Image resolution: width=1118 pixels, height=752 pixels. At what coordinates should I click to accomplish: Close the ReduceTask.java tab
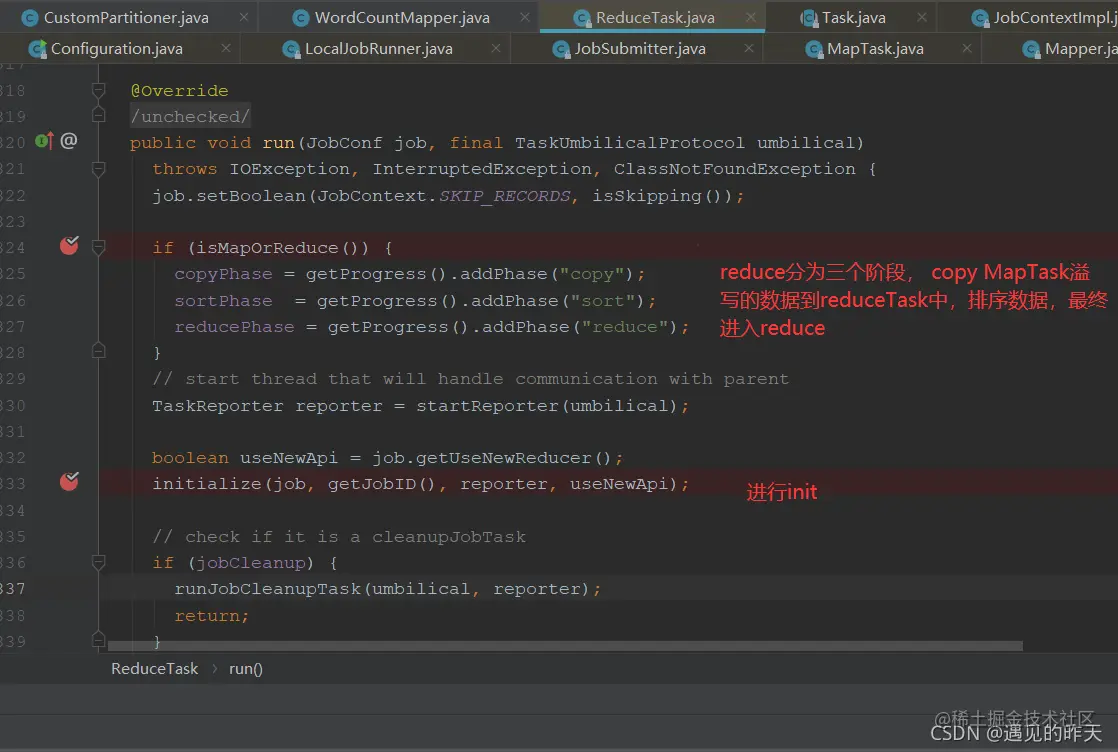[750, 17]
